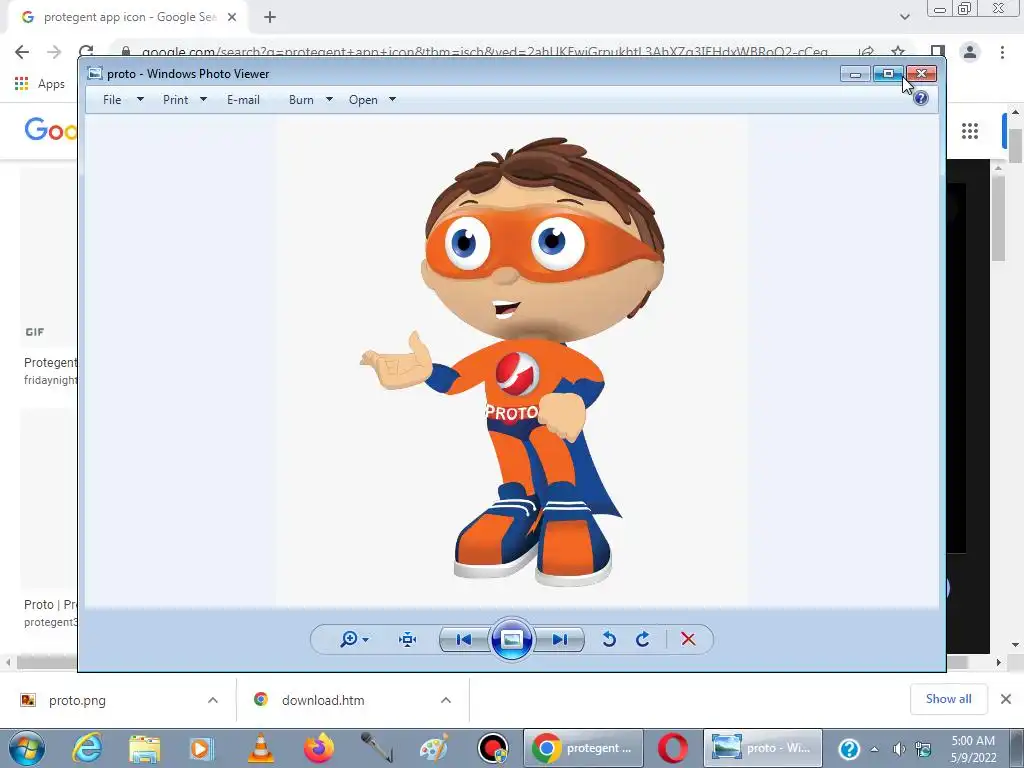Open Apps bookmarks shortcut

[x=40, y=84]
